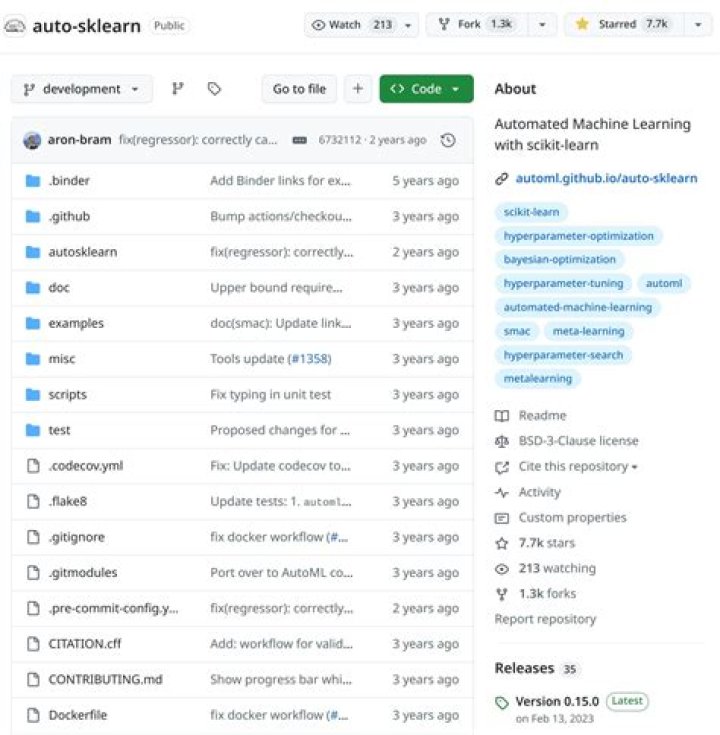The width and height of the screenshot is (720, 735).
Task: Select the hyperparameter-optimization topic tag
Action: pos(578,236)
